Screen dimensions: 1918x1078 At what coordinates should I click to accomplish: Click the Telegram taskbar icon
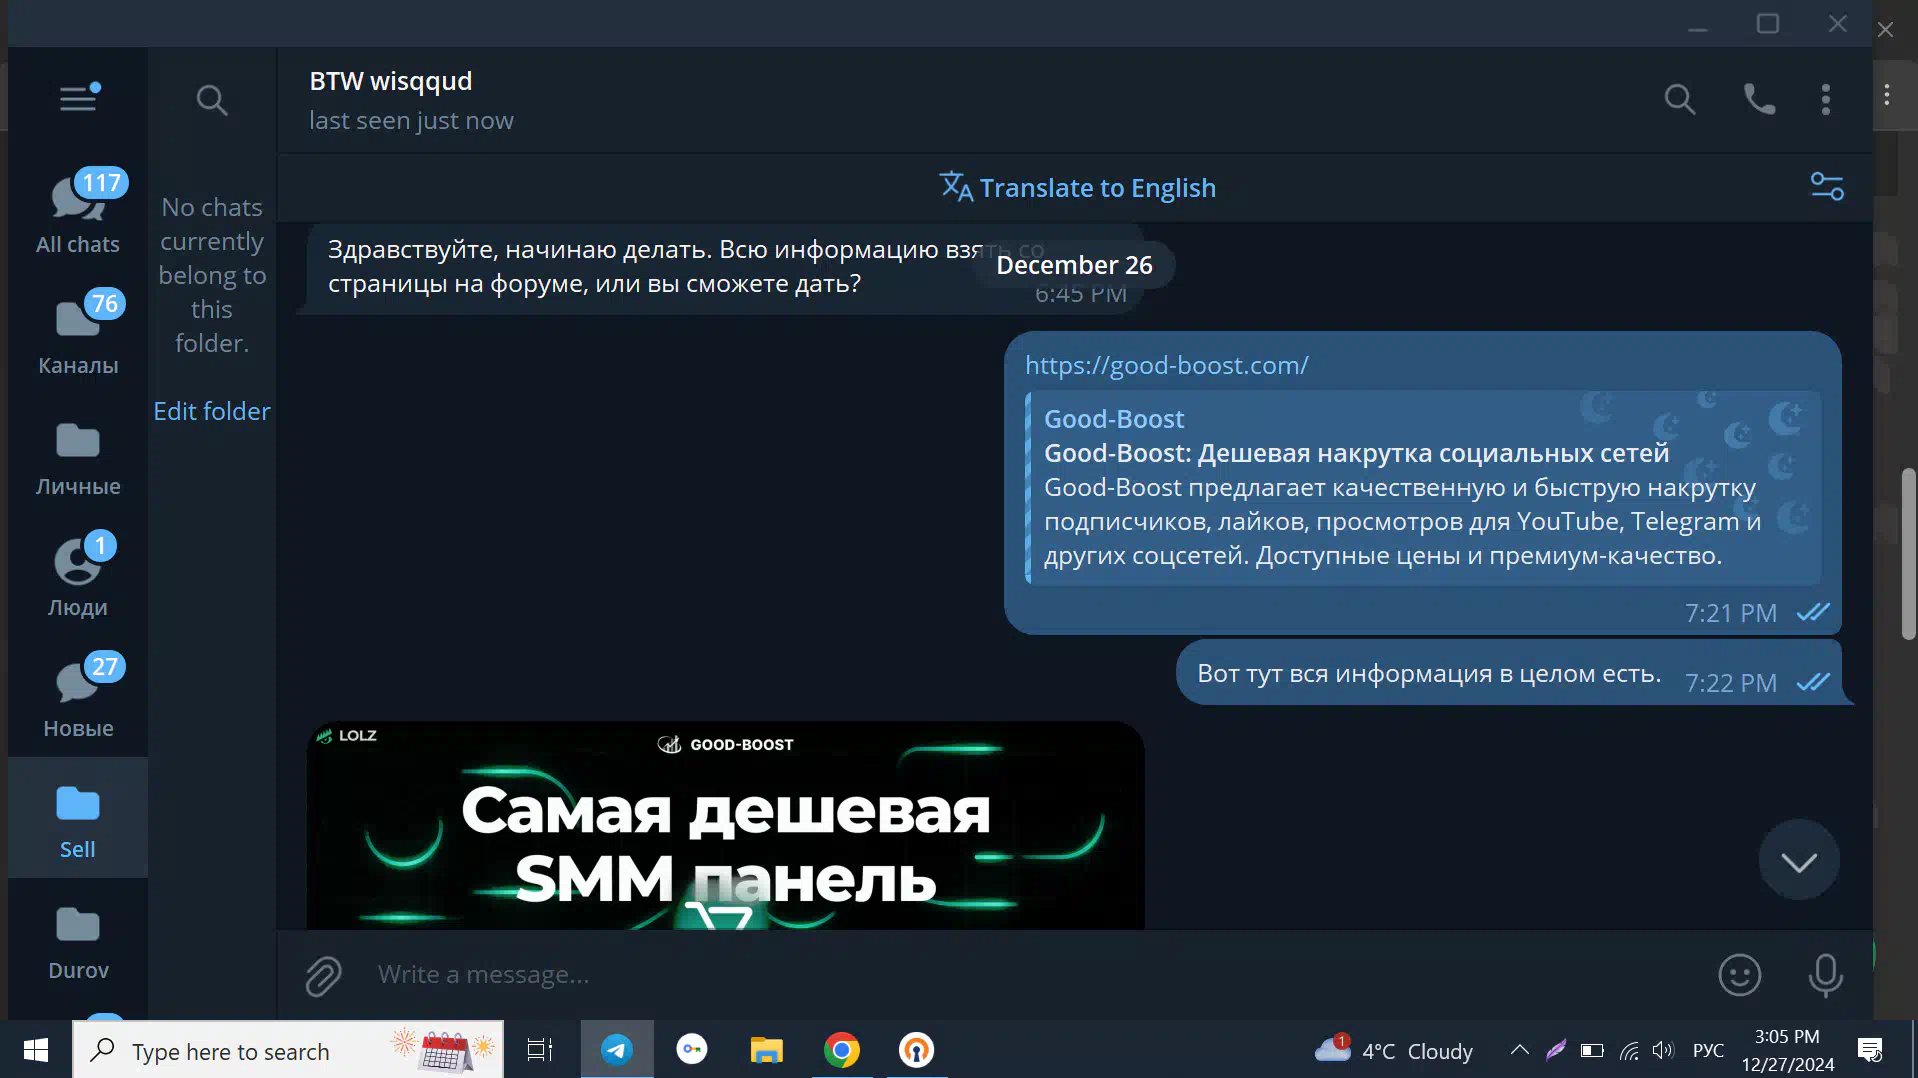[617, 1050]
